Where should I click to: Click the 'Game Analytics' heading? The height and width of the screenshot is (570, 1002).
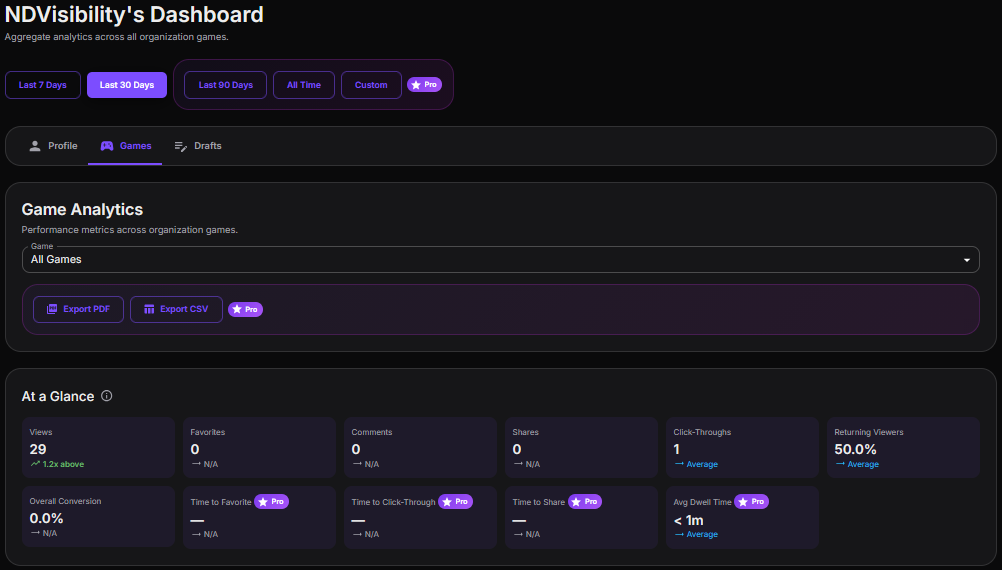(82, 210)
